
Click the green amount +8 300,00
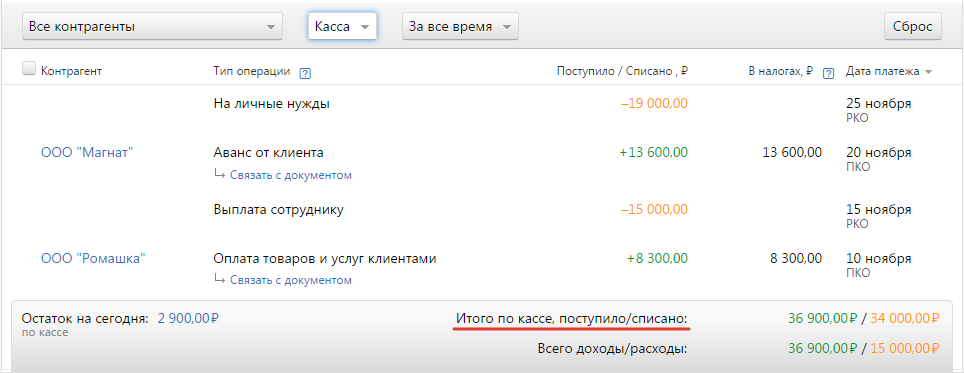[x=657, y=259]
